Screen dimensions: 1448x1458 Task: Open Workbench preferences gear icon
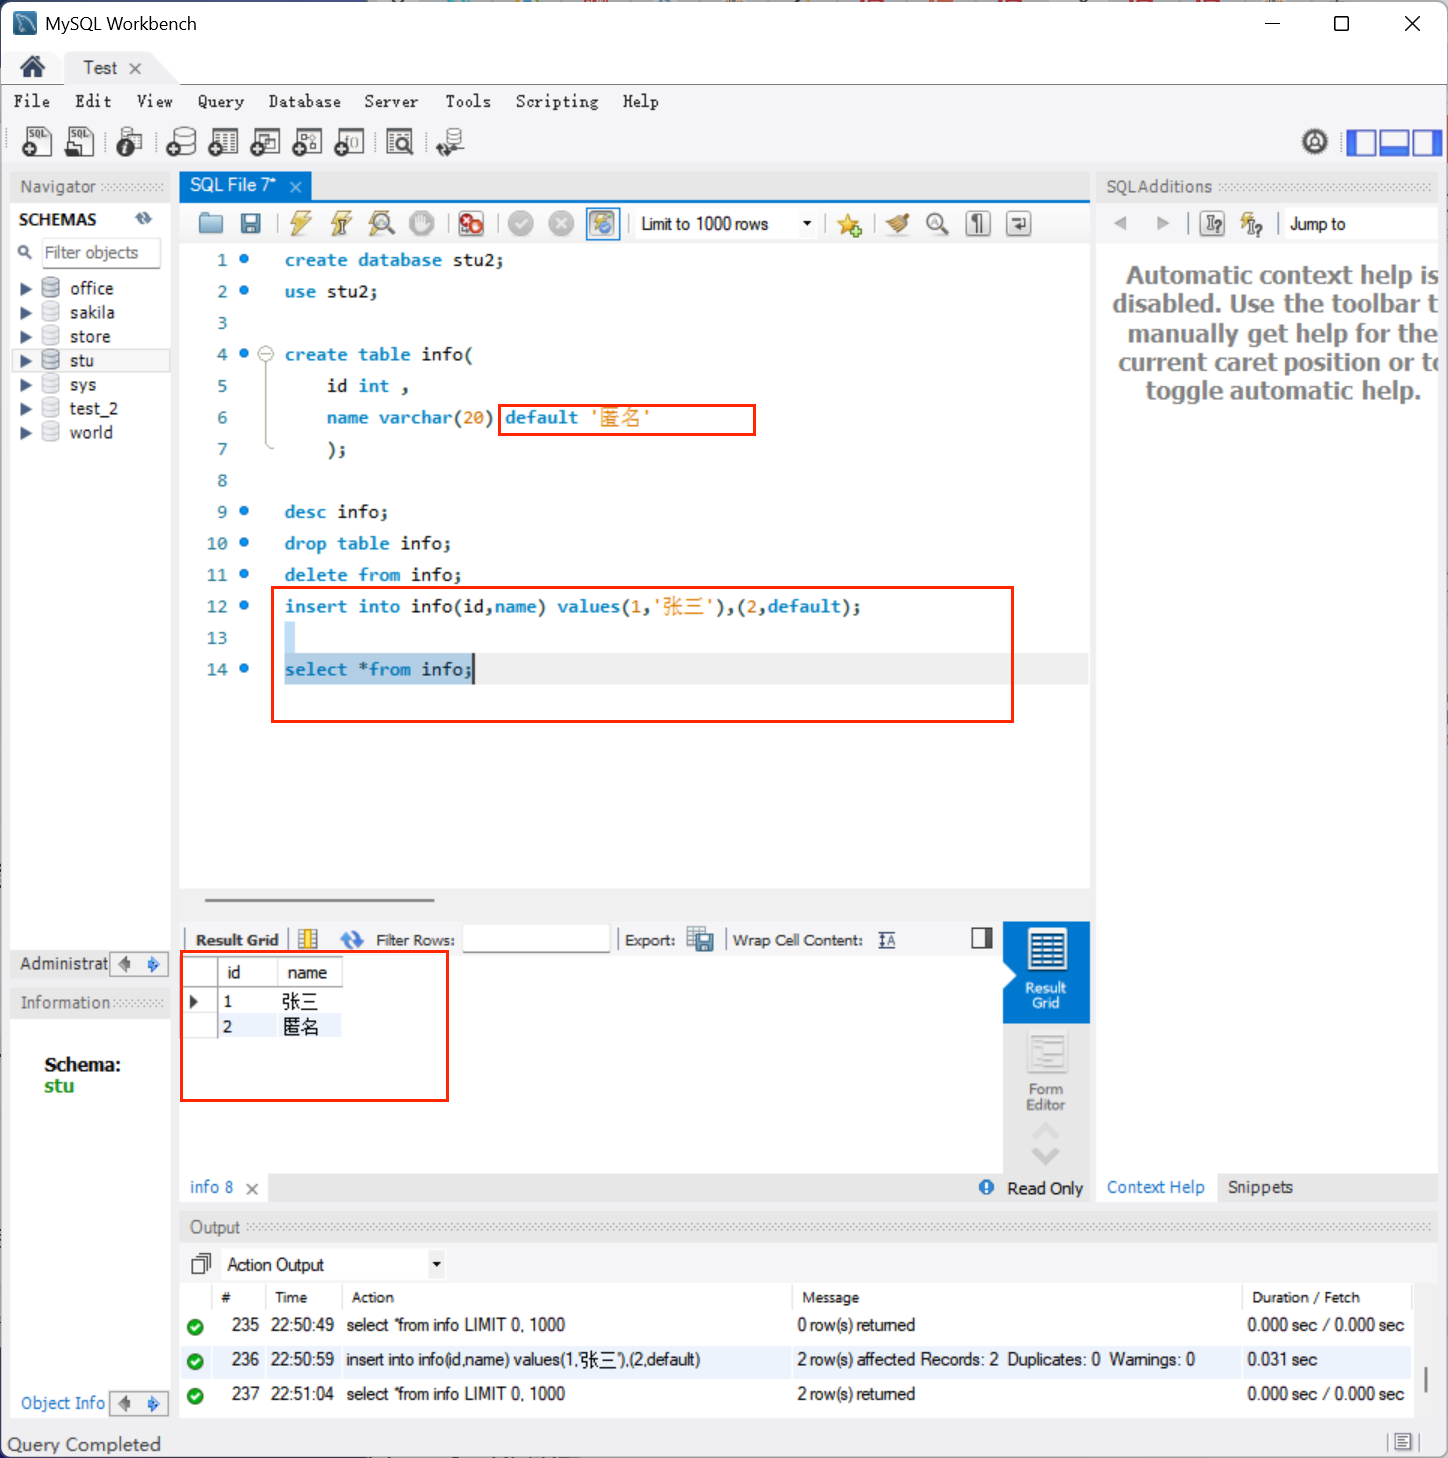(1315, 142)
